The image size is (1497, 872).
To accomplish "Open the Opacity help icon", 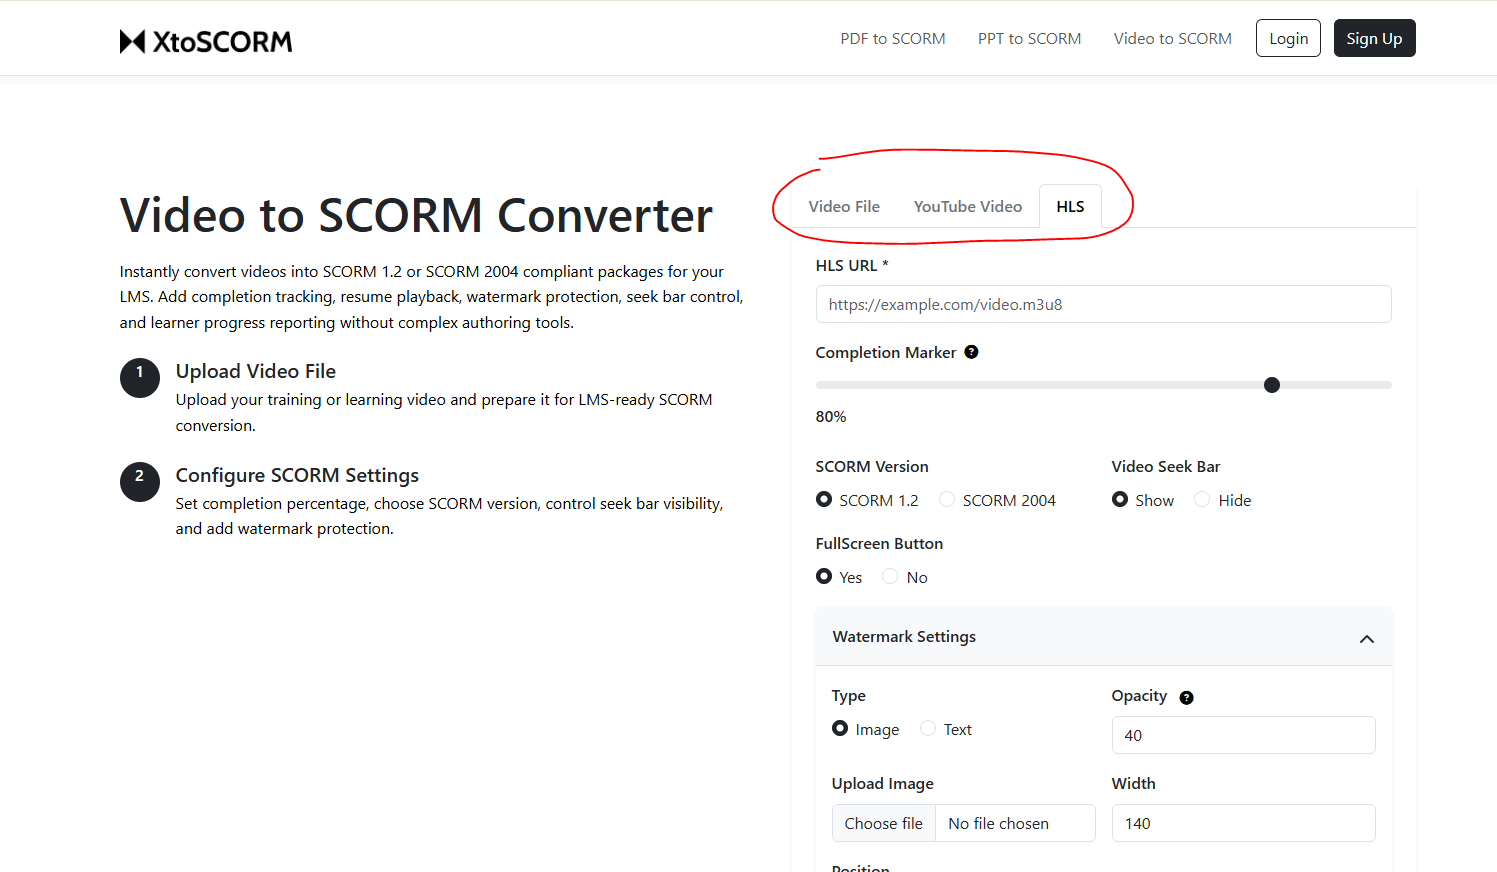I will click(1186, 698).
